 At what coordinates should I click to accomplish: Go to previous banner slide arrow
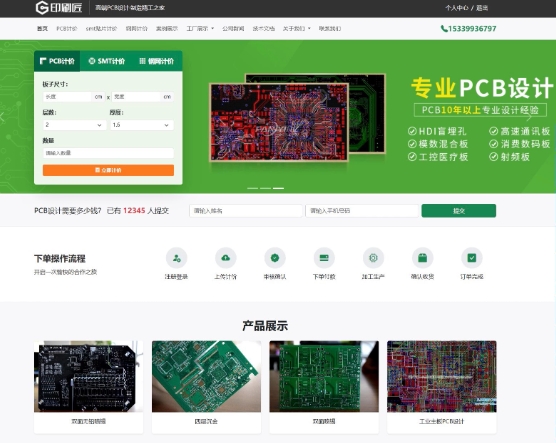(2, 117)
